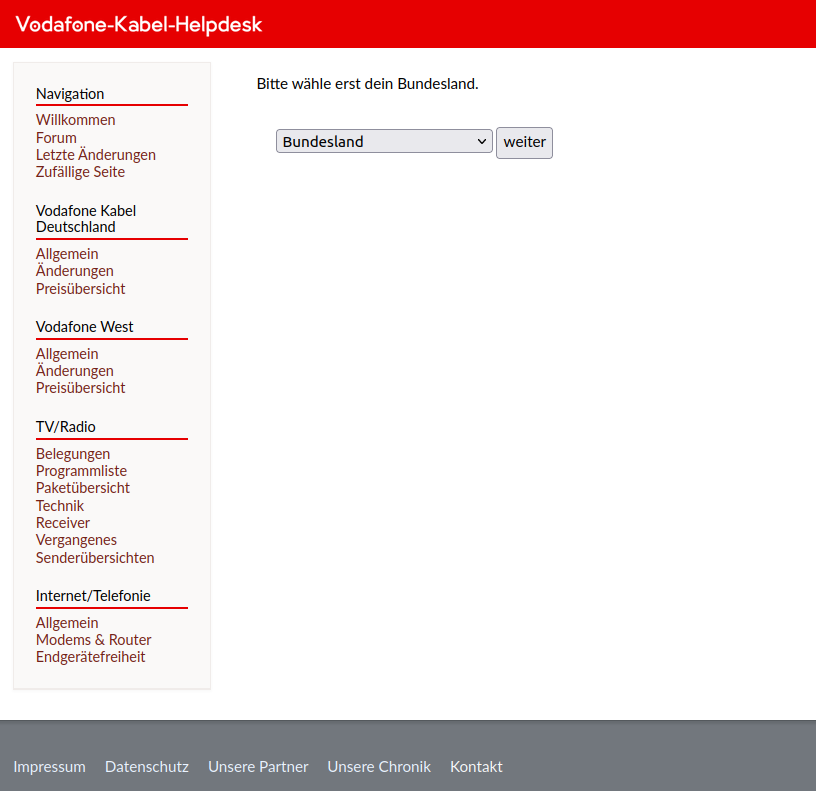Click the Vodafone Kabel Deutschland heading

(x=86, y=219)
